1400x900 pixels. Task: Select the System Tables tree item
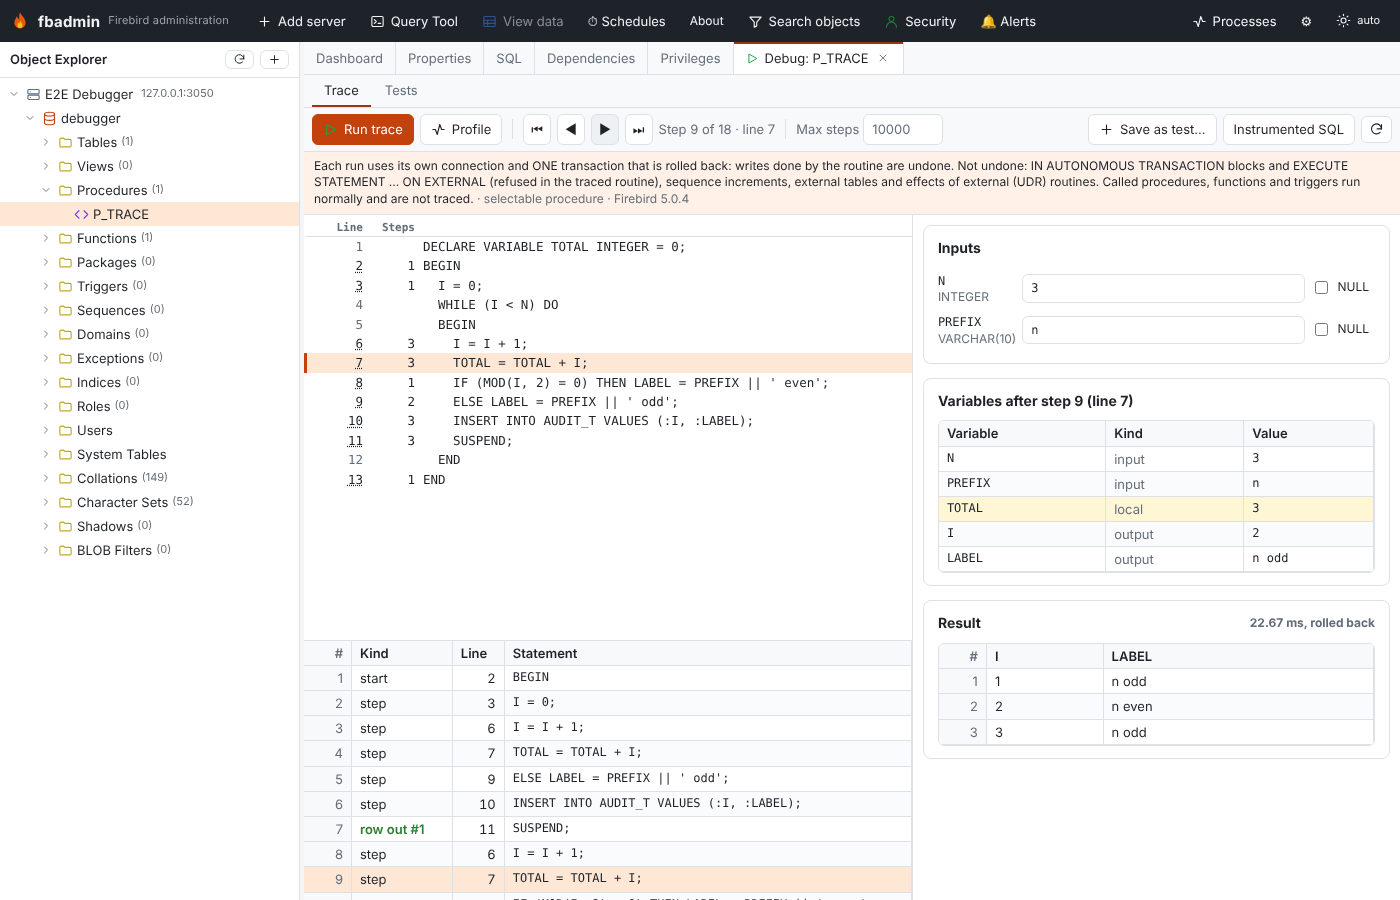coord(122,454)
